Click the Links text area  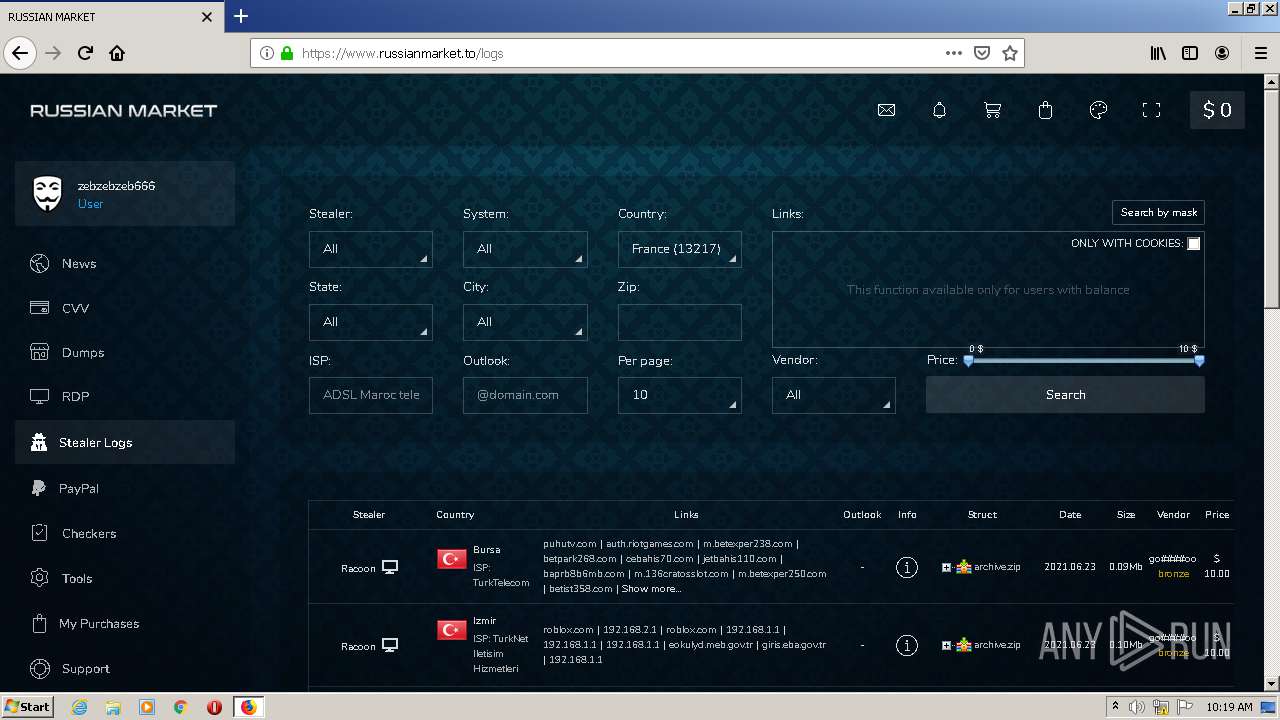tap(988, 290)
